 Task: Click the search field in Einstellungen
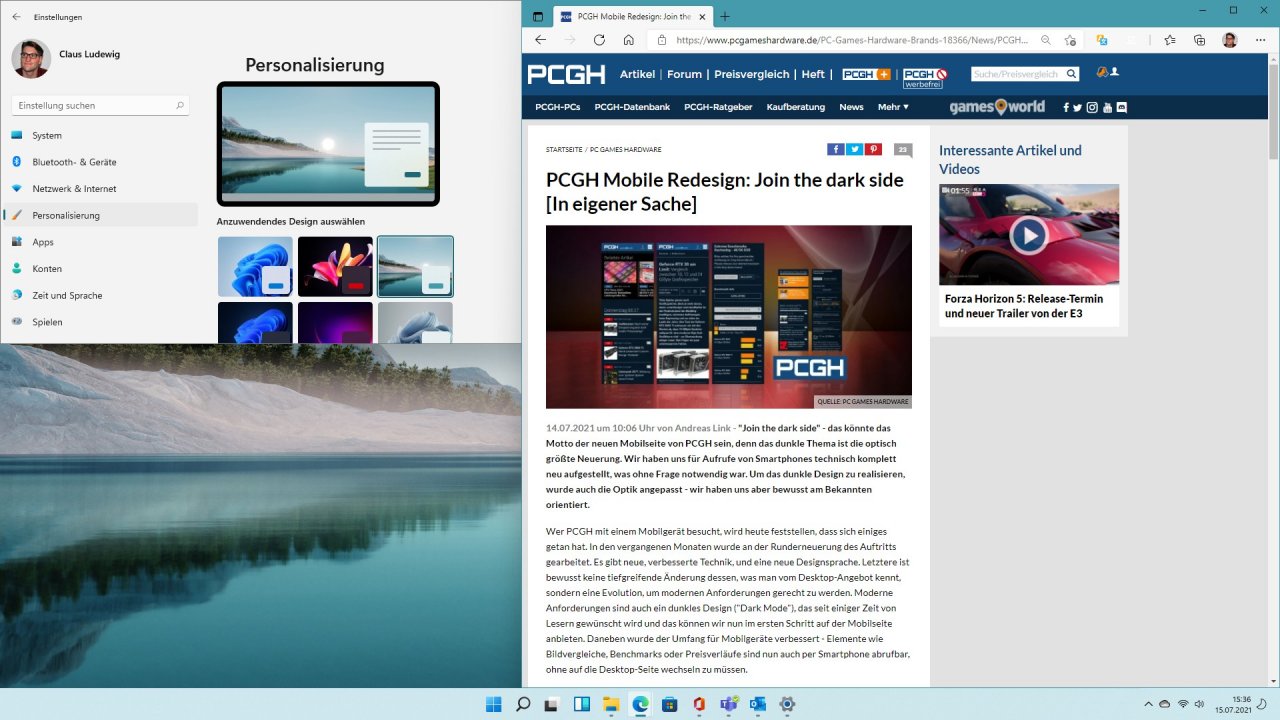click(100, 105)
